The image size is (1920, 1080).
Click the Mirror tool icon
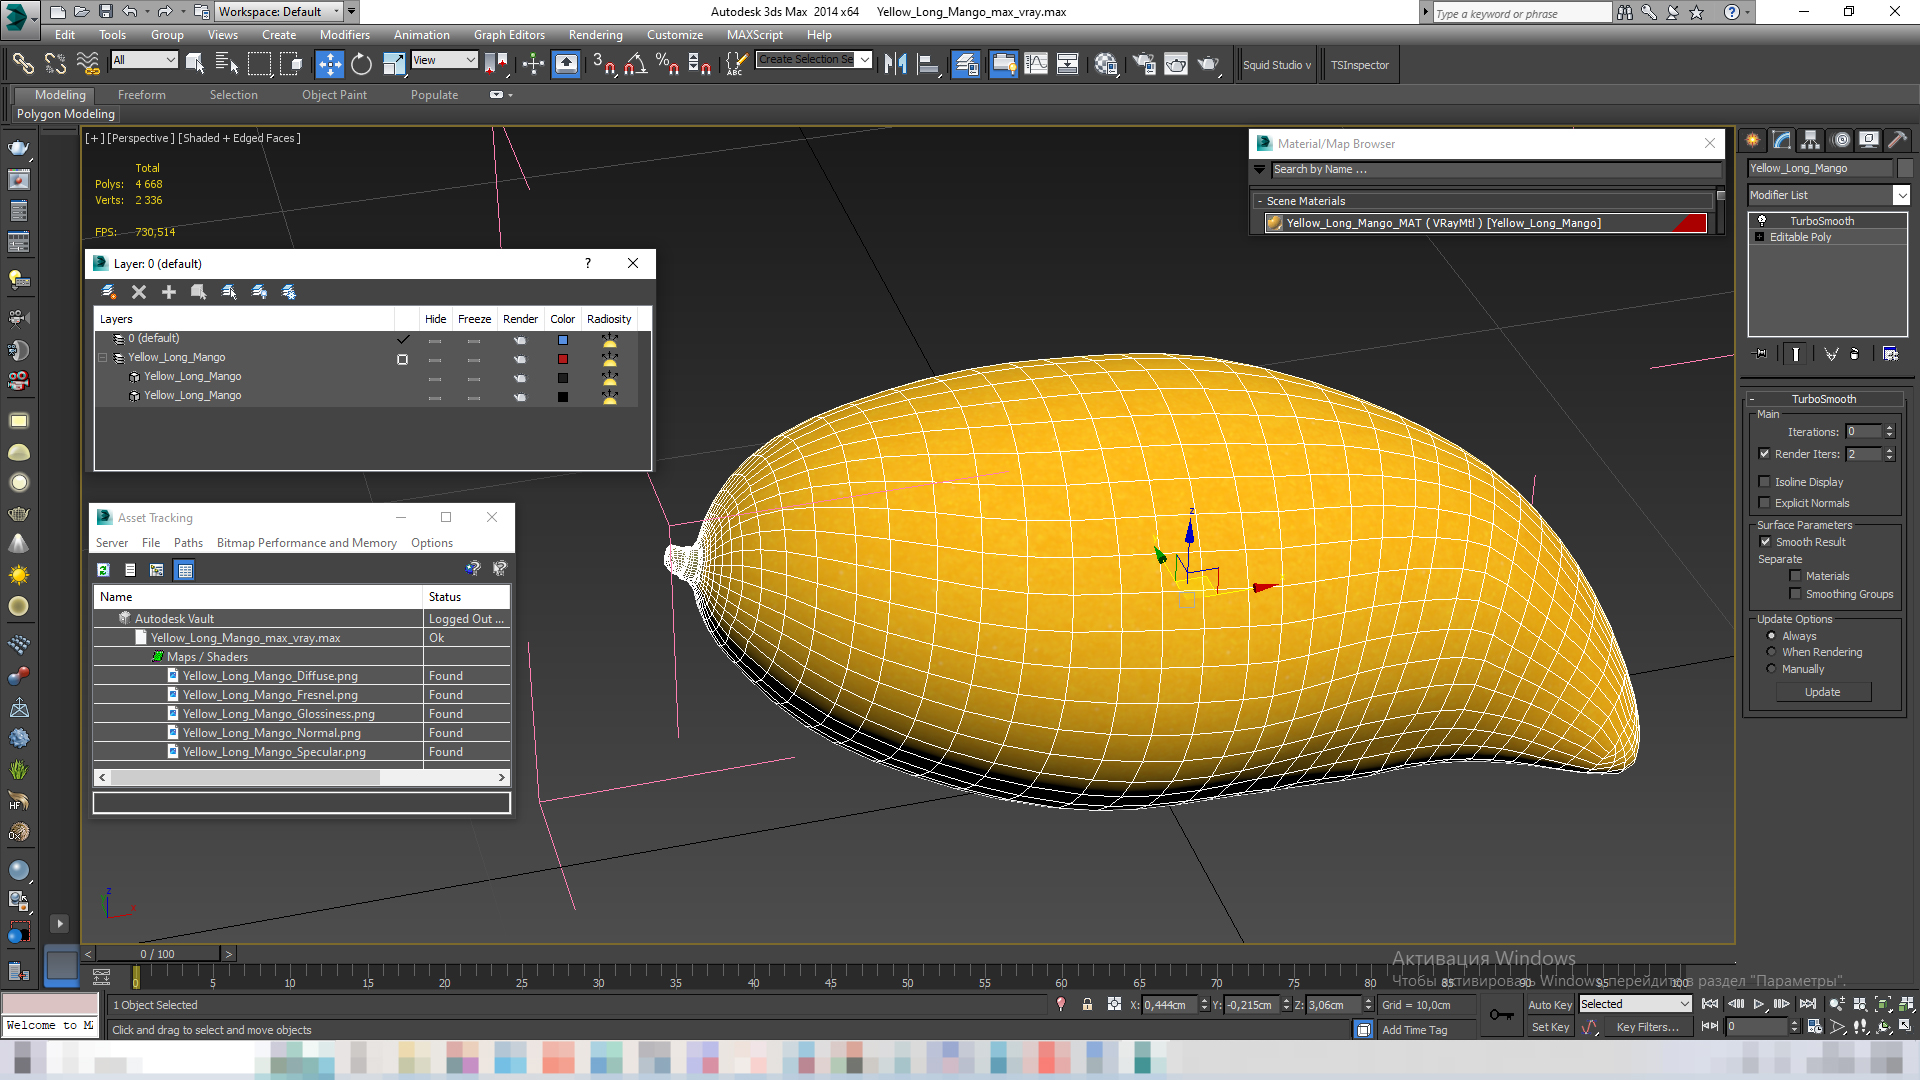coord(895,64)
